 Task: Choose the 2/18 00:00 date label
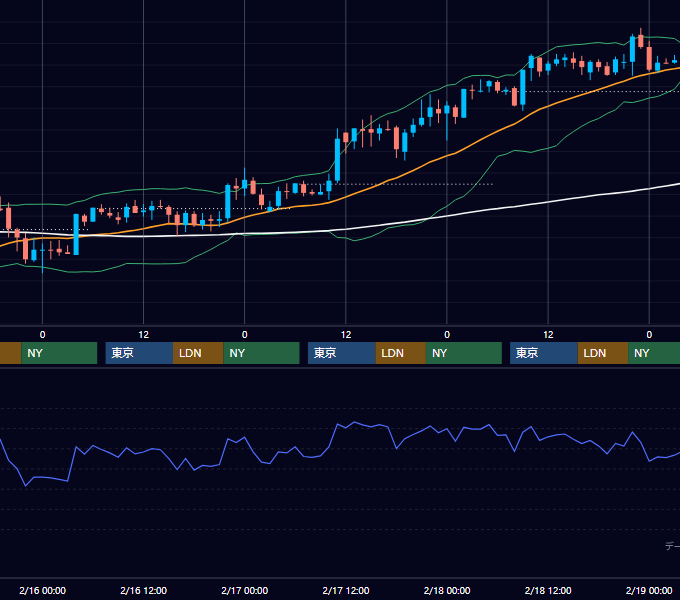pyautogui.click(x=447, y=590)
